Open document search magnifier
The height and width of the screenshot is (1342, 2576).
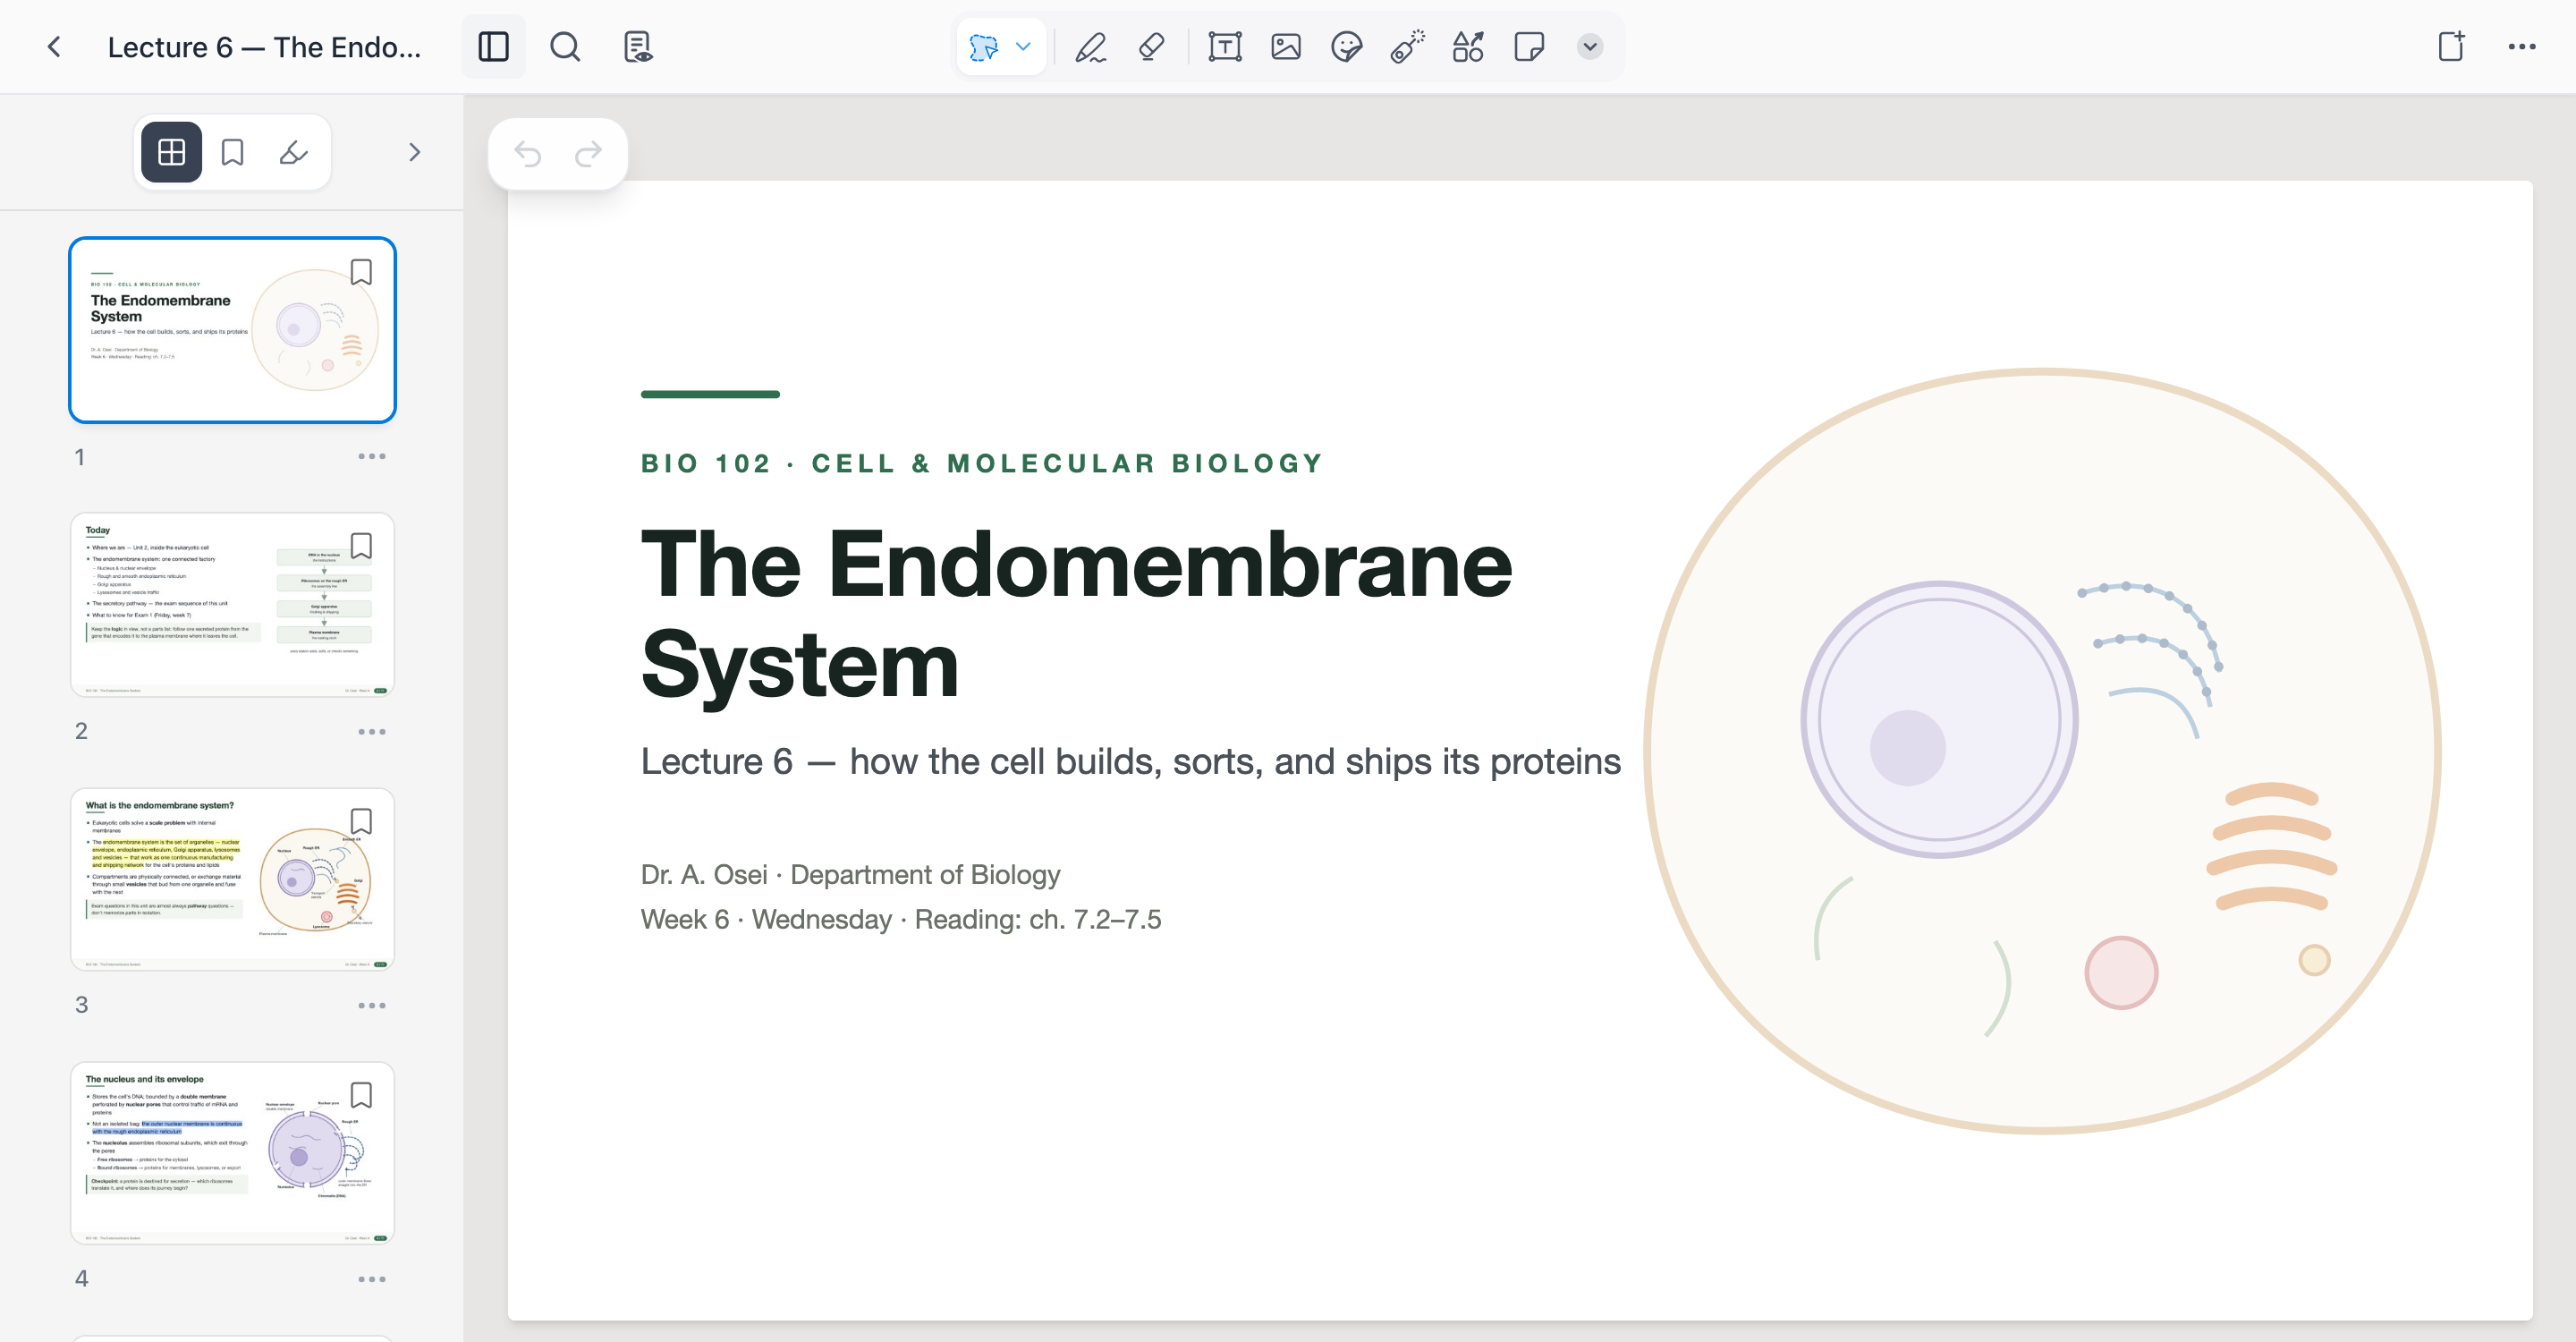pyautogui.click(x=565, y=47)
